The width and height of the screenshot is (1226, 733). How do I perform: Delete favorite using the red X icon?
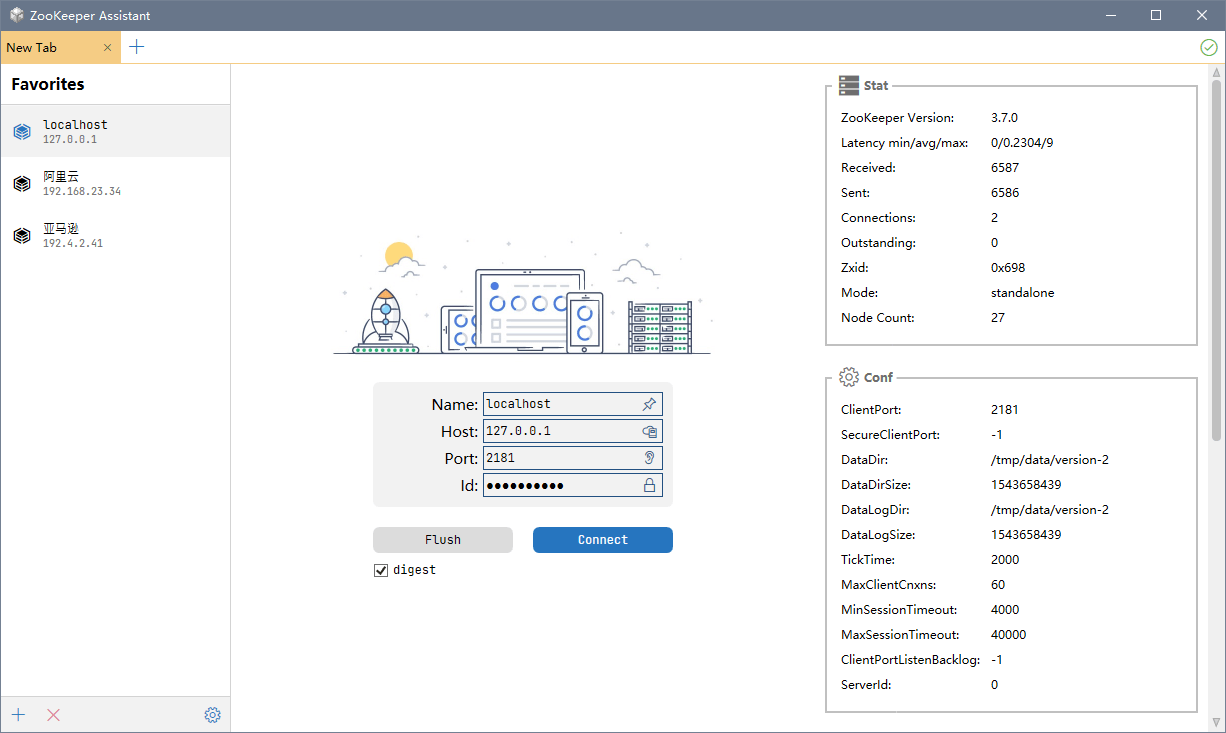(x=54, y=715)
